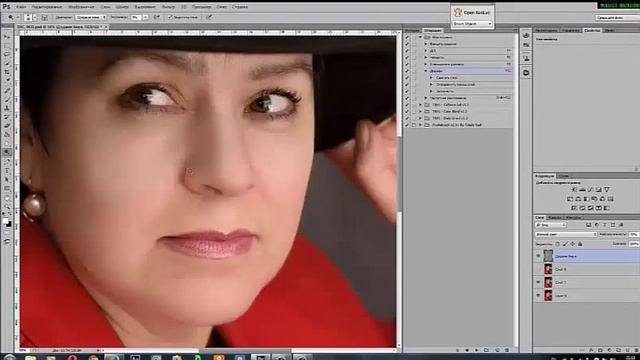Open the Изображение menu
The height and width of the screenshot is (360, 640).
(x=81, y=7)
